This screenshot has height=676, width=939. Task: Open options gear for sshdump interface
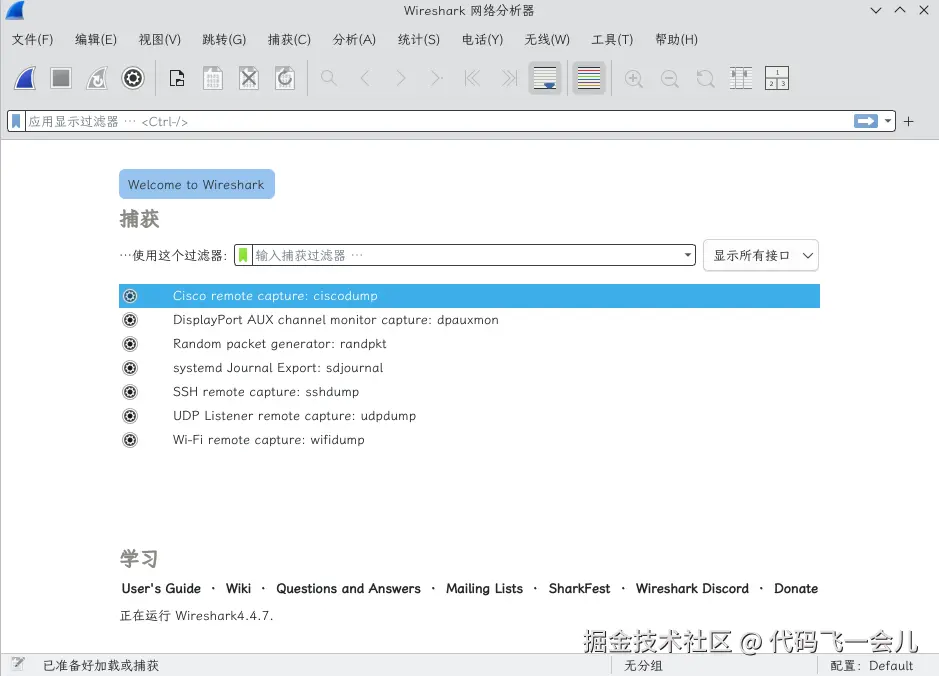pyautogui.click(x=130, y=392)
